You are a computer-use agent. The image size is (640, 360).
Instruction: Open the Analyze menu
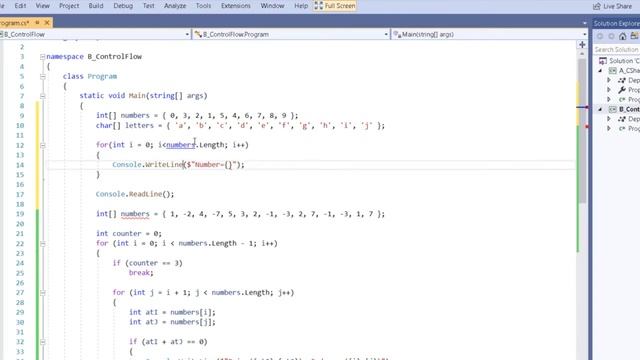point(175,6)
